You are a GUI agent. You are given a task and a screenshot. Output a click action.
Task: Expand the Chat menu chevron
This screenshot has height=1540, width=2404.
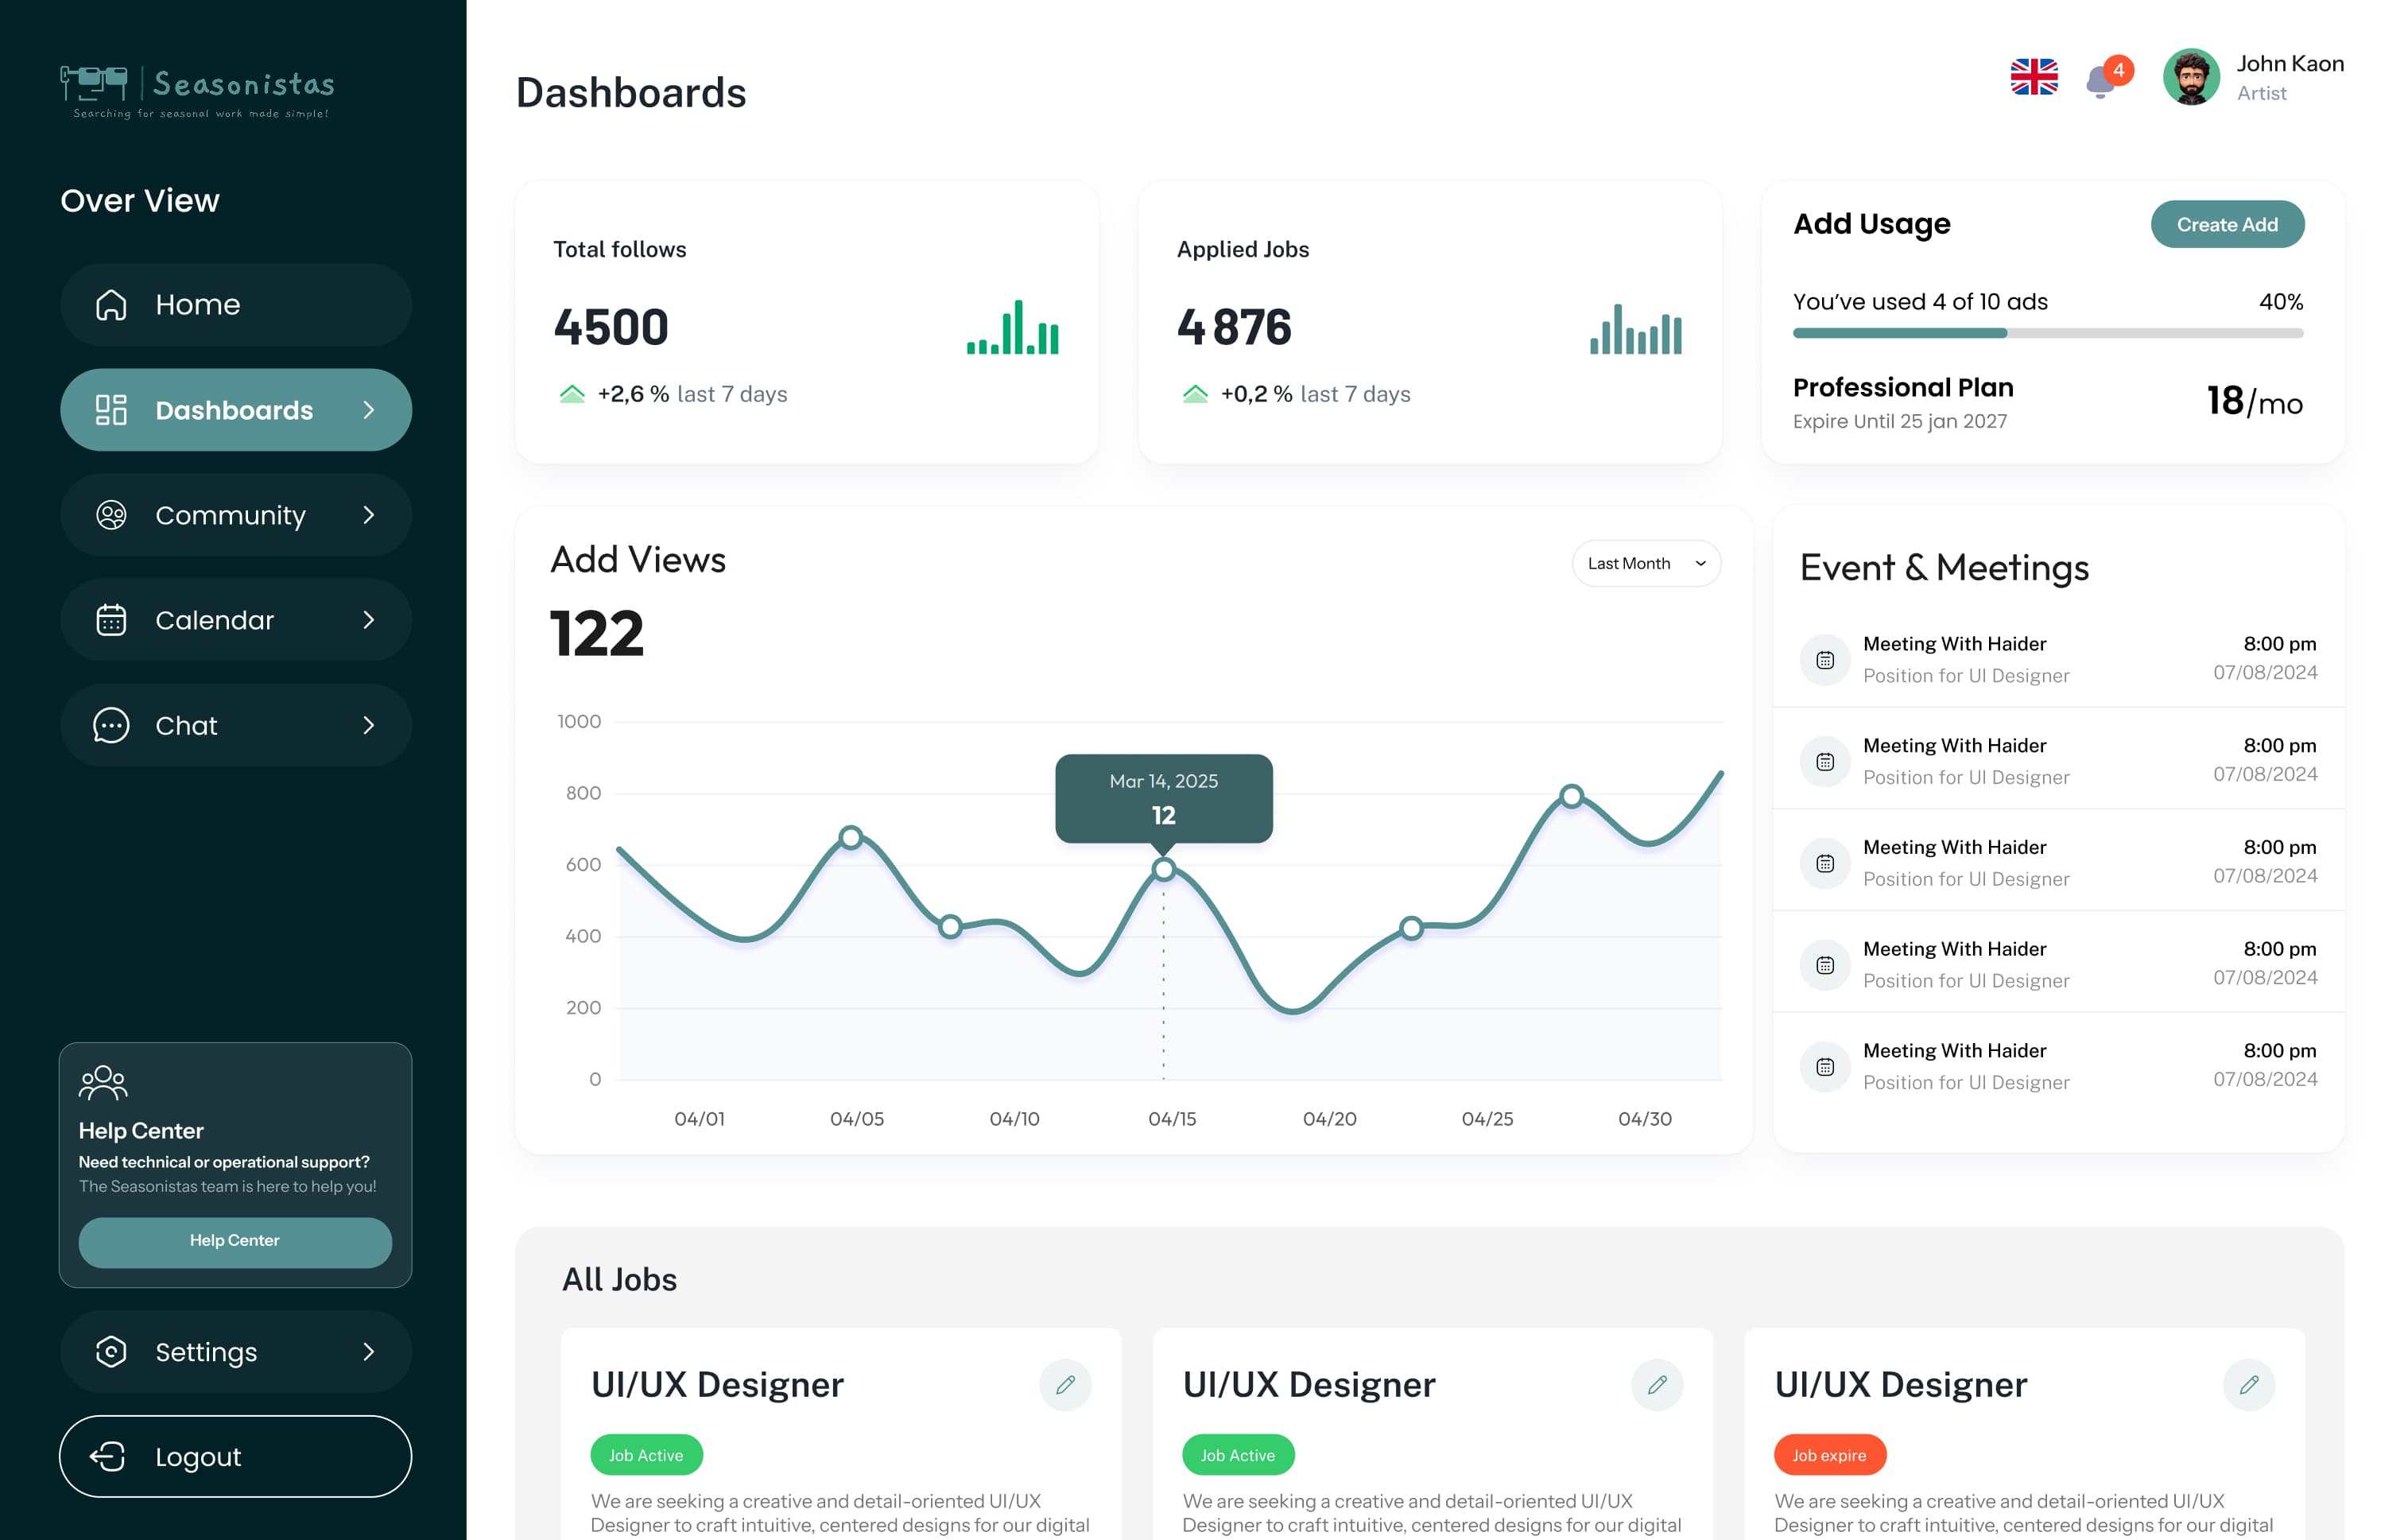click(369, 725)
